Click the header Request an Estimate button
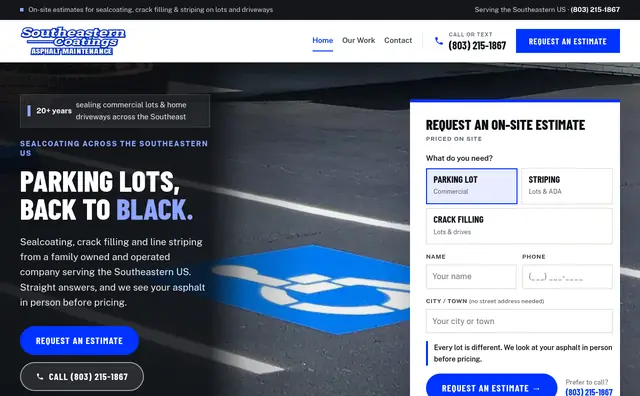This screenshot has width=640, height=396. [568, 41]
